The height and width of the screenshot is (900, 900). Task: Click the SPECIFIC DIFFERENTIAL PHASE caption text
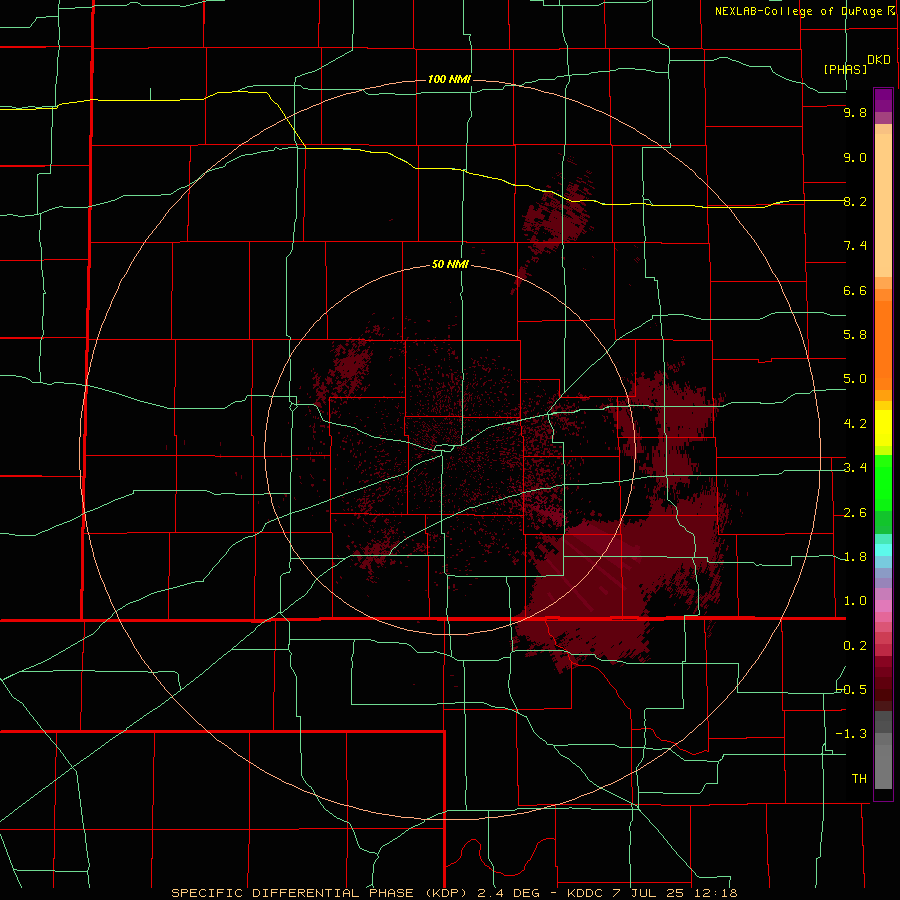pos(292,893)
